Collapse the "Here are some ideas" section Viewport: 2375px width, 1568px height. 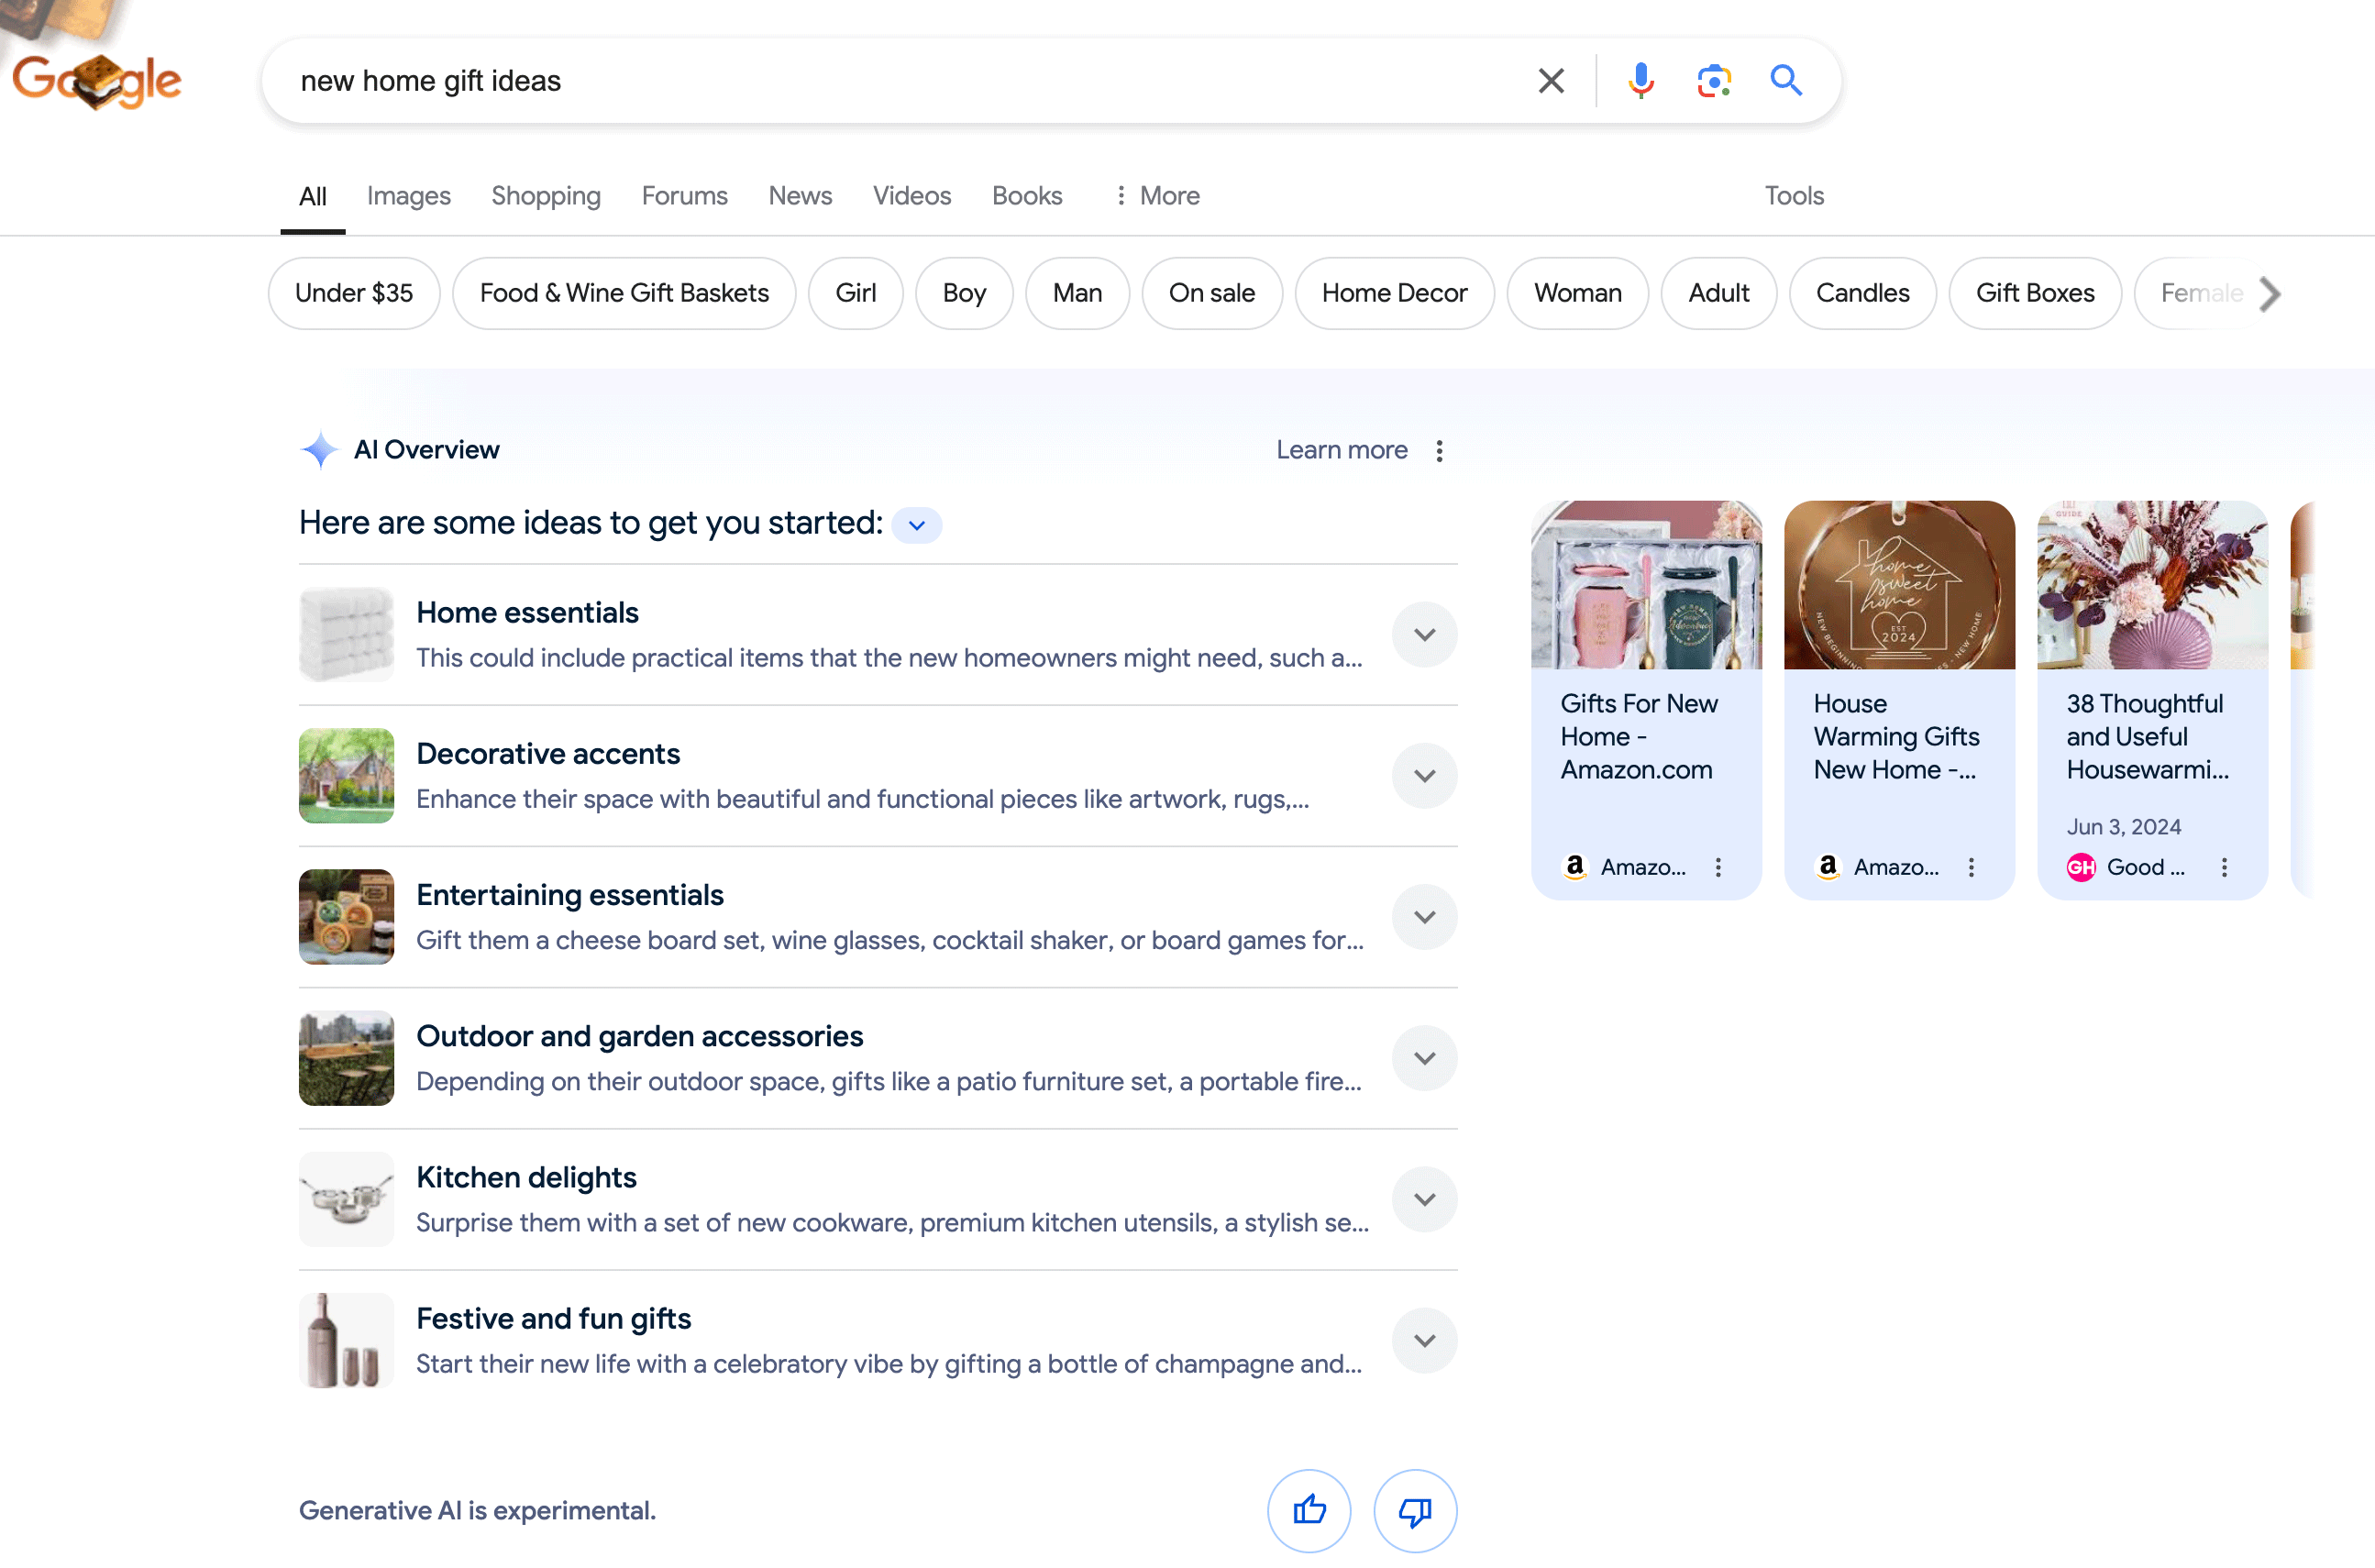click(x=916, y=524)
